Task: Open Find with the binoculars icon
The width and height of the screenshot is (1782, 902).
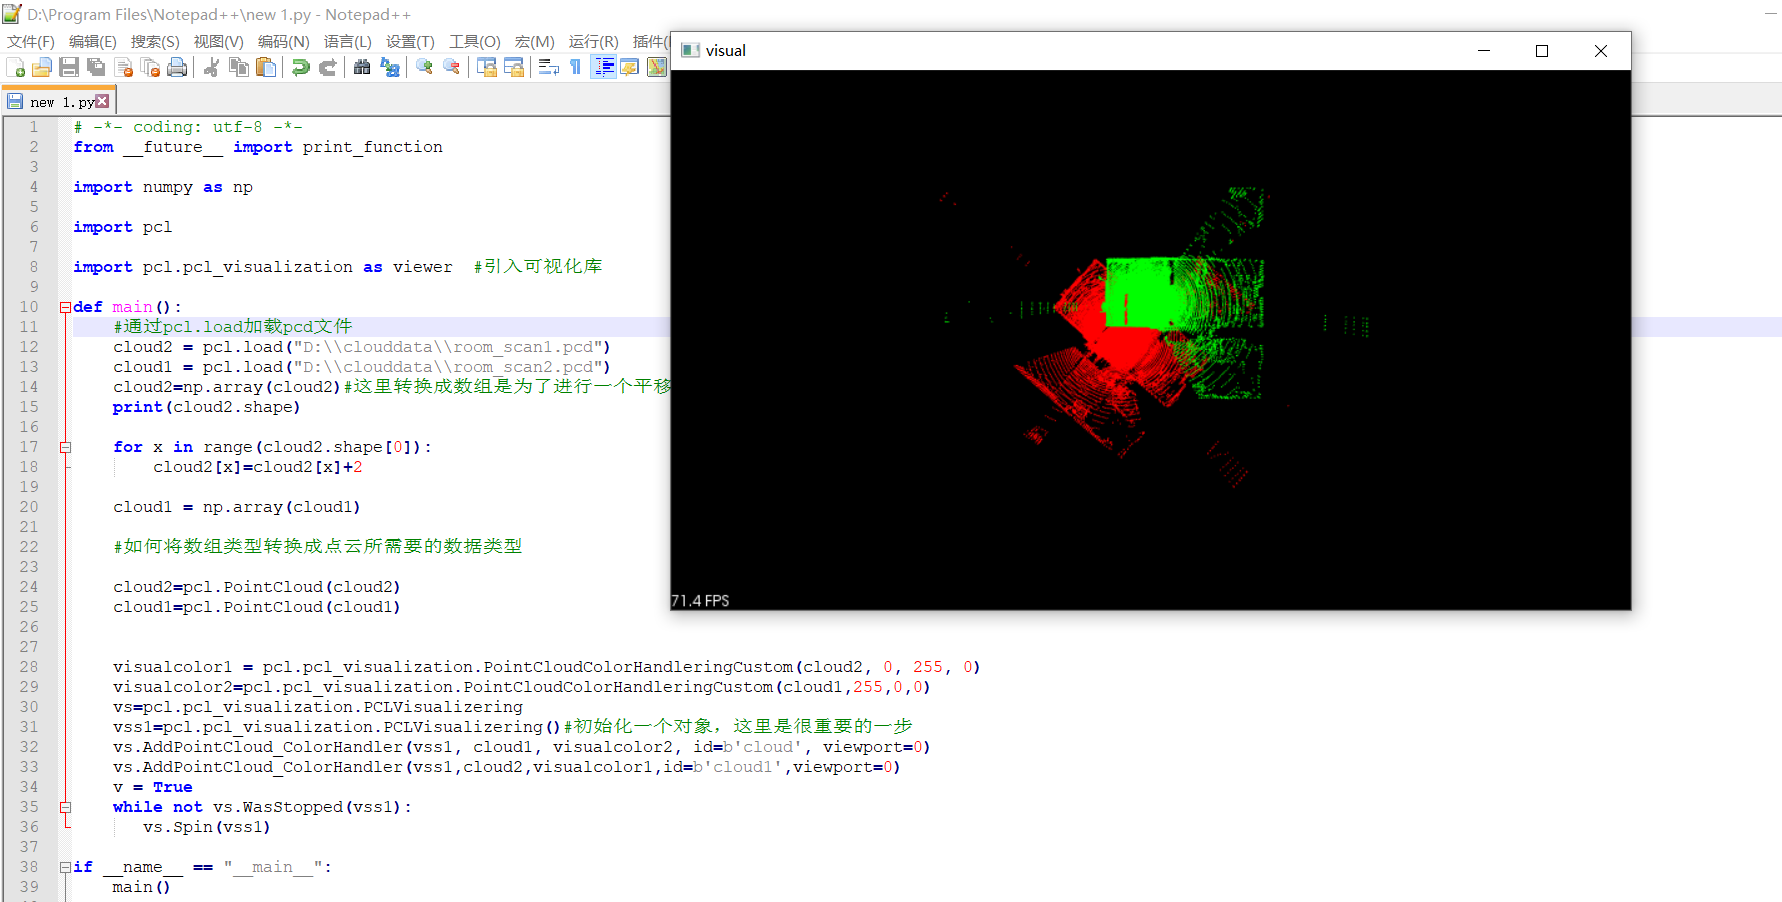Action: pyautogui.click(x=361, y=67)
